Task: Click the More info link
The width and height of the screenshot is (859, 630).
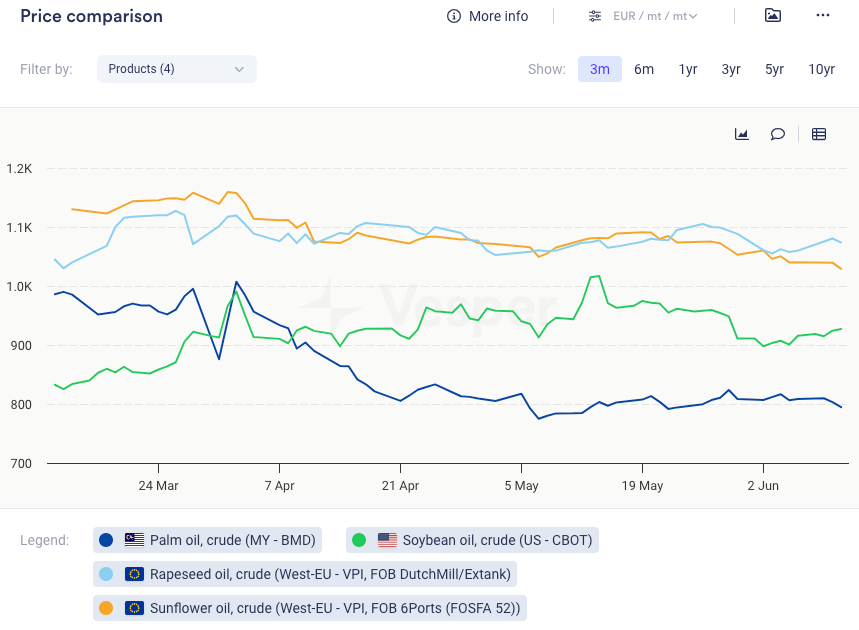Action: coord(498,16)
